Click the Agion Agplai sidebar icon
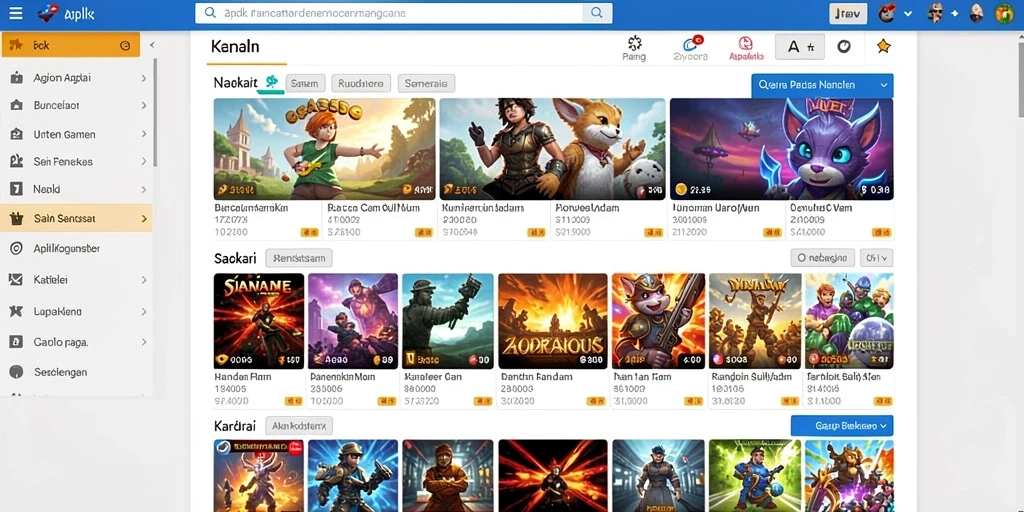The image size is (1024, 512). pyautogui.click(x=16, y=78)
